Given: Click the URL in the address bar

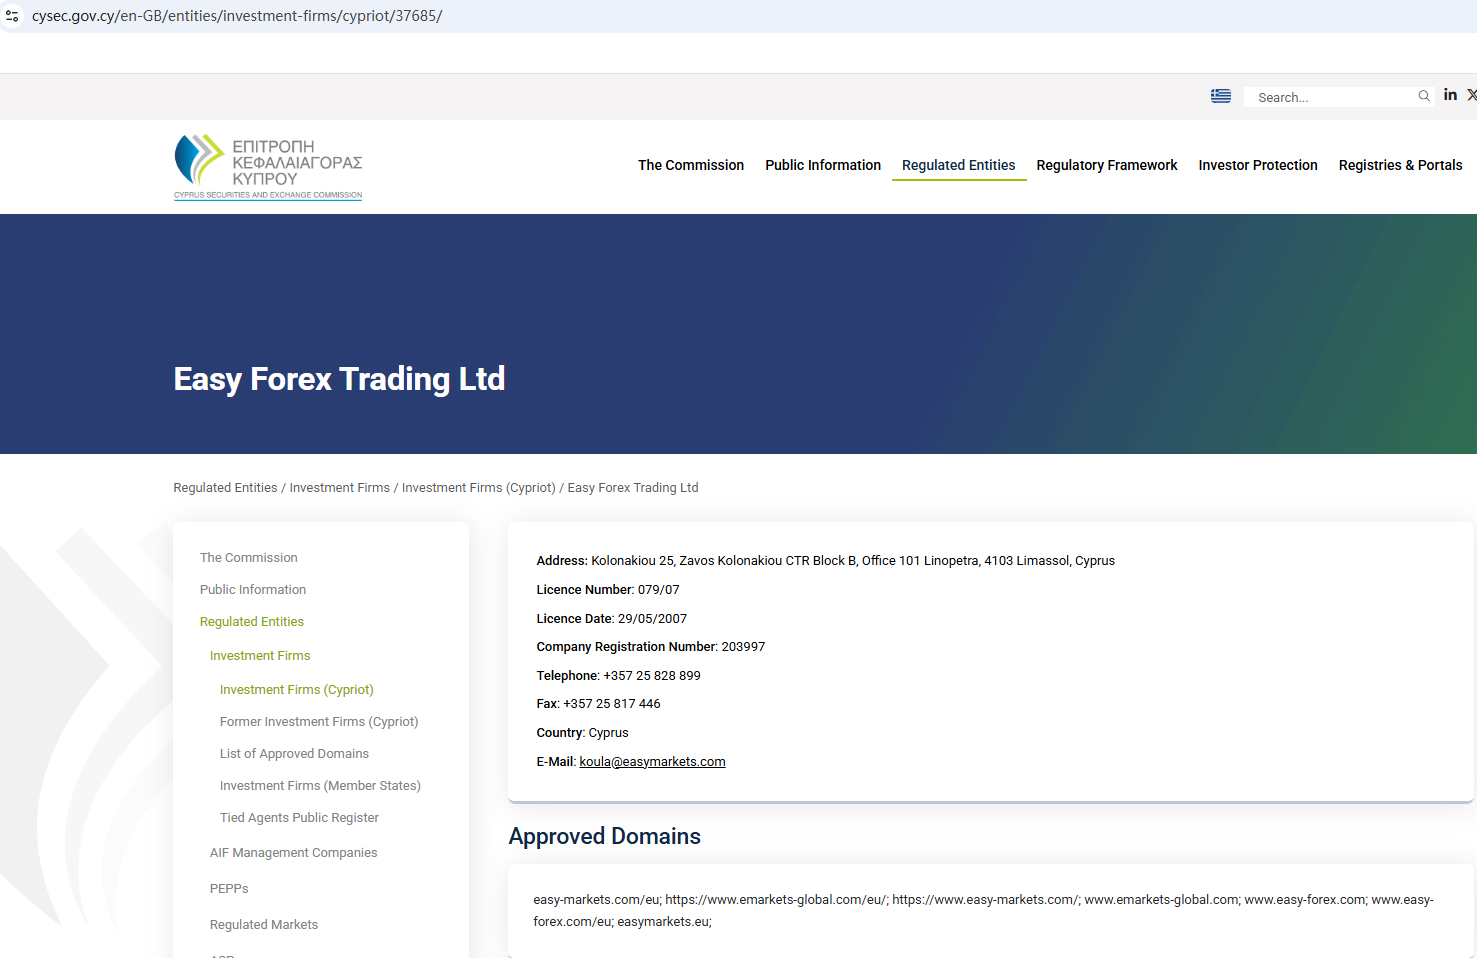Looking at the screenshot, I should [x=237, y=16].
